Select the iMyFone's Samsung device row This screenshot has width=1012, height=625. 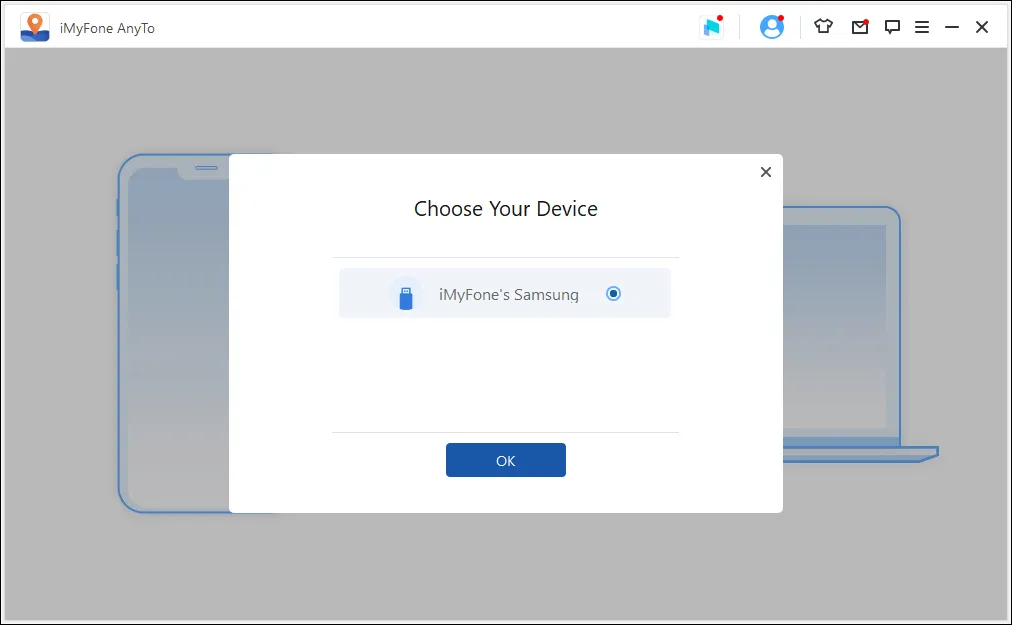(x=505, y=294)
